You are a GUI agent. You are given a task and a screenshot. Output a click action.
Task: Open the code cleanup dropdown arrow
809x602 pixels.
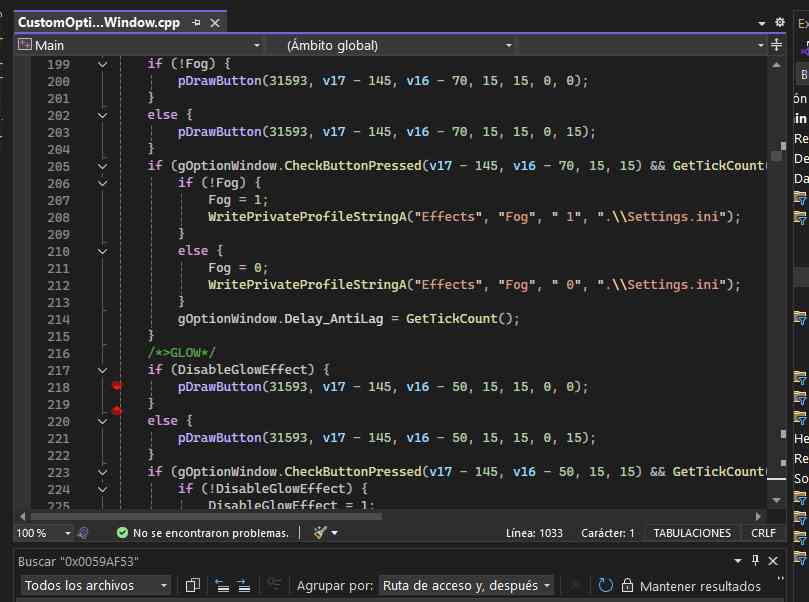(x=334, y=533)
